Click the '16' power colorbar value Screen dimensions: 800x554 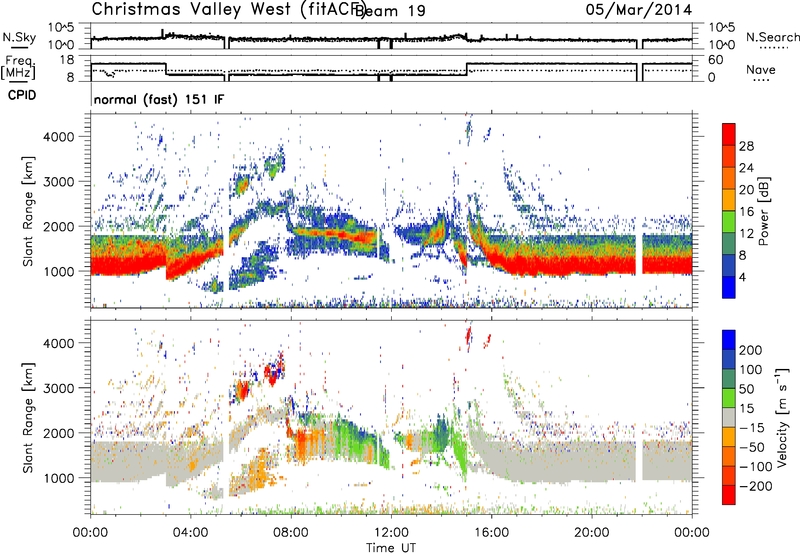point(746,212)
